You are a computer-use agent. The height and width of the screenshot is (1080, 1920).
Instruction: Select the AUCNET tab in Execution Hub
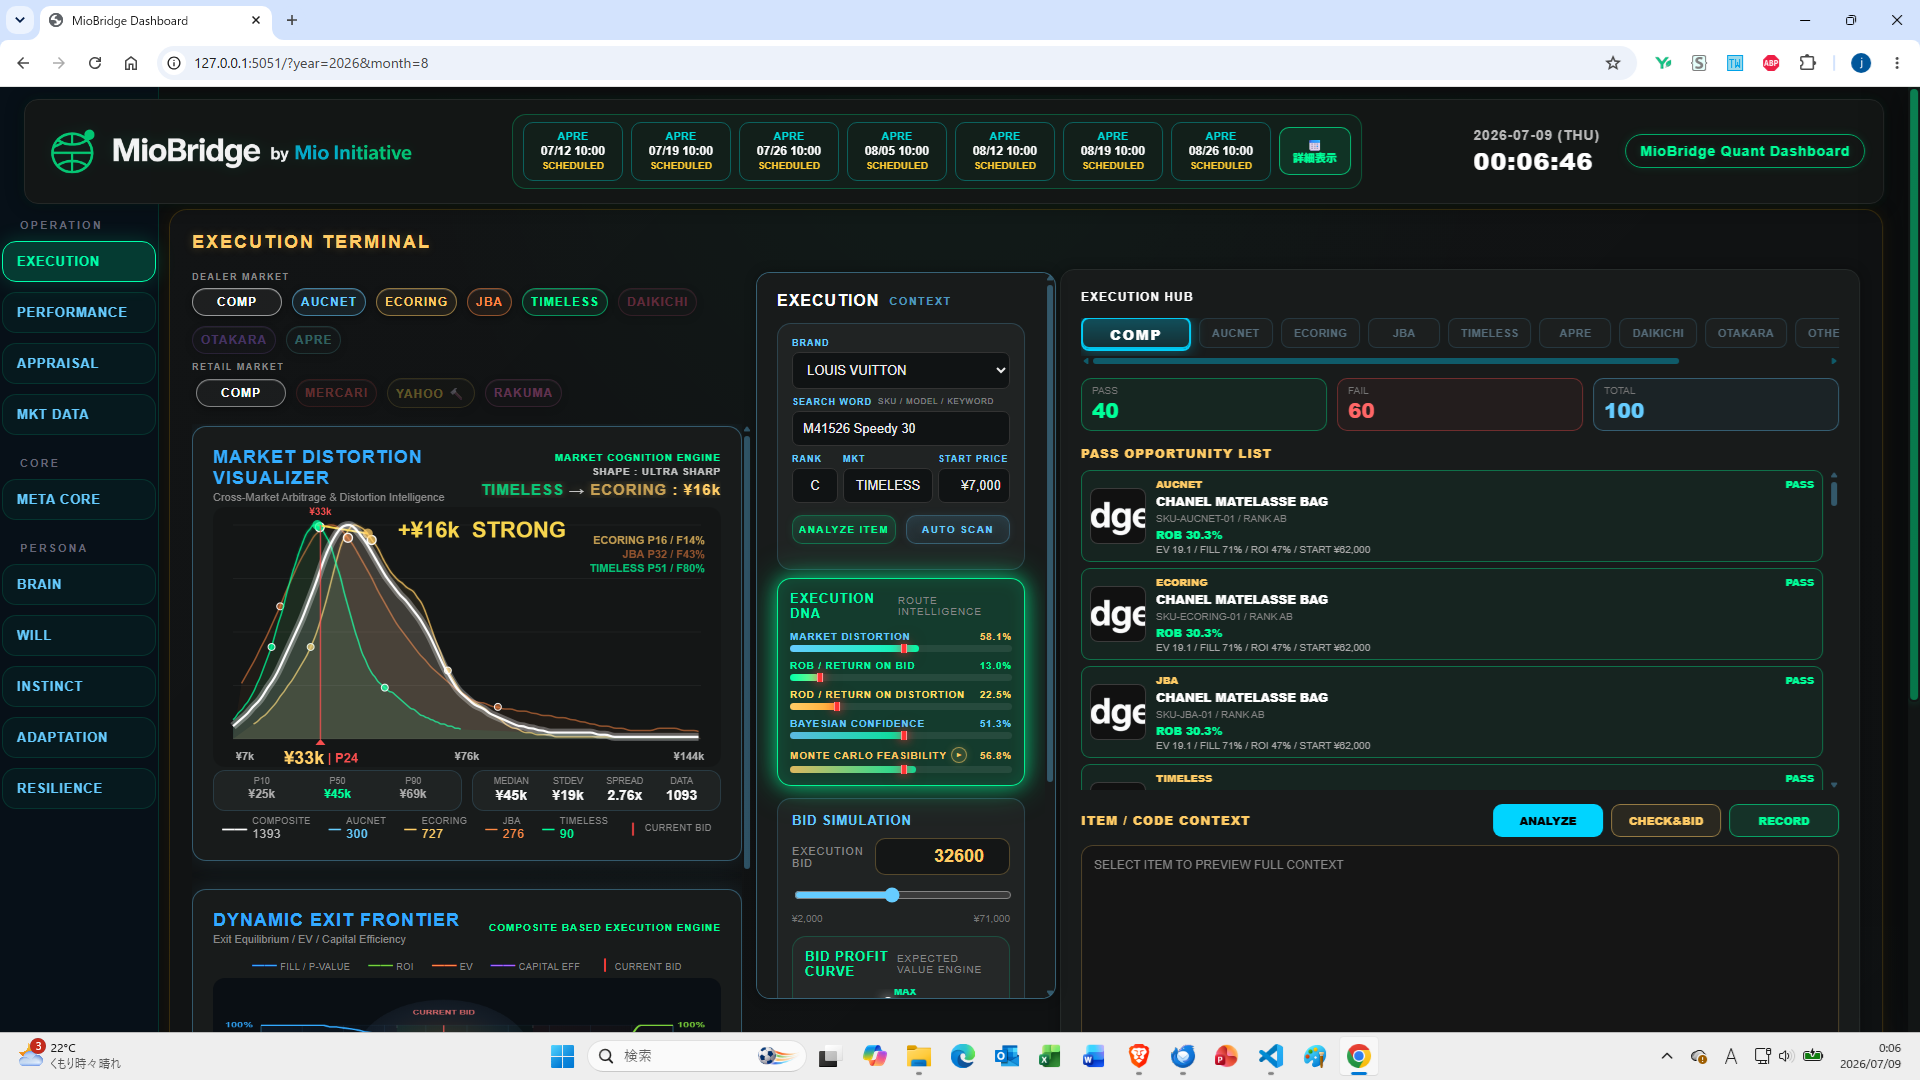coord(1235,333)
